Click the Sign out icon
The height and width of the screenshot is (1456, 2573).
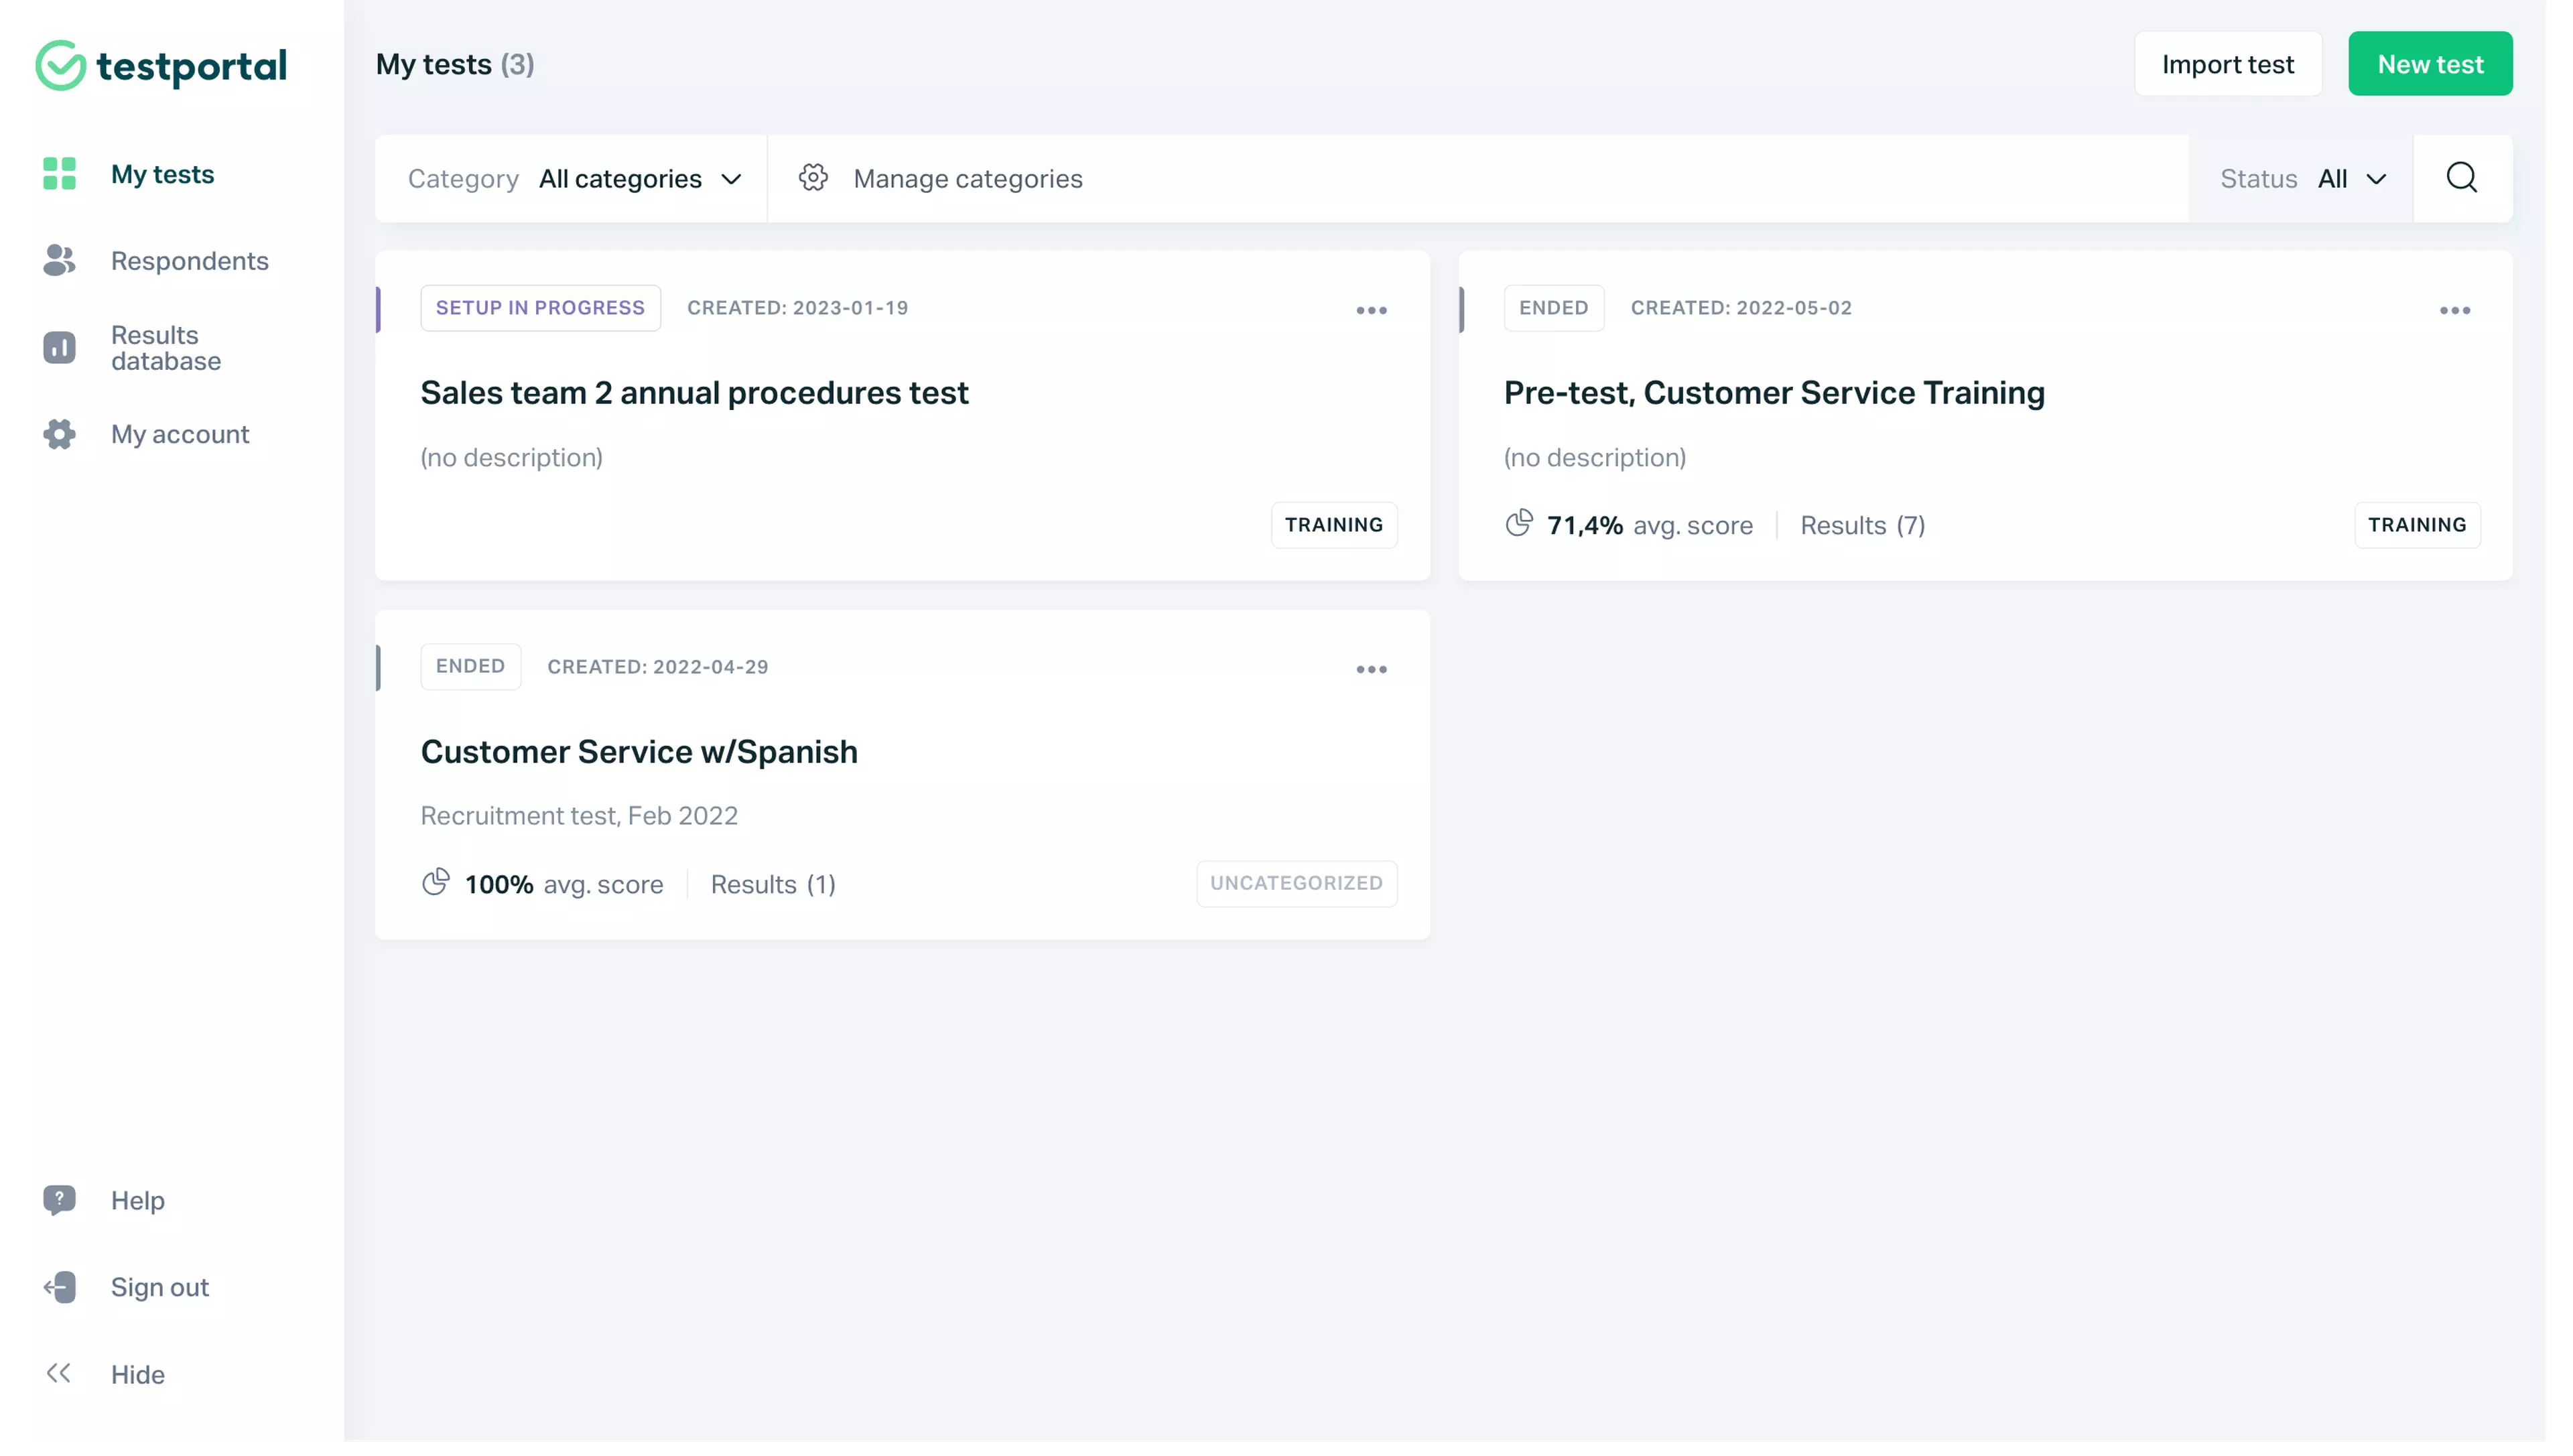click(60, 1287)
